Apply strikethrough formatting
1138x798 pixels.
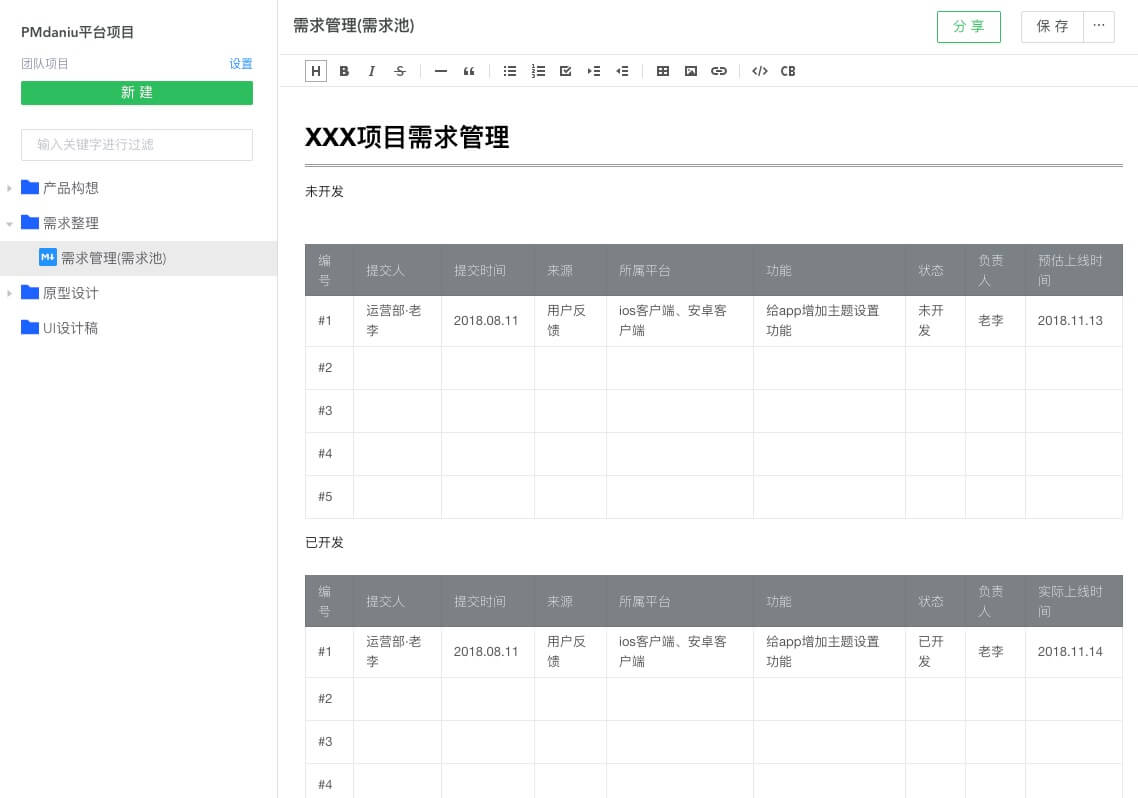tap(400, 71)
